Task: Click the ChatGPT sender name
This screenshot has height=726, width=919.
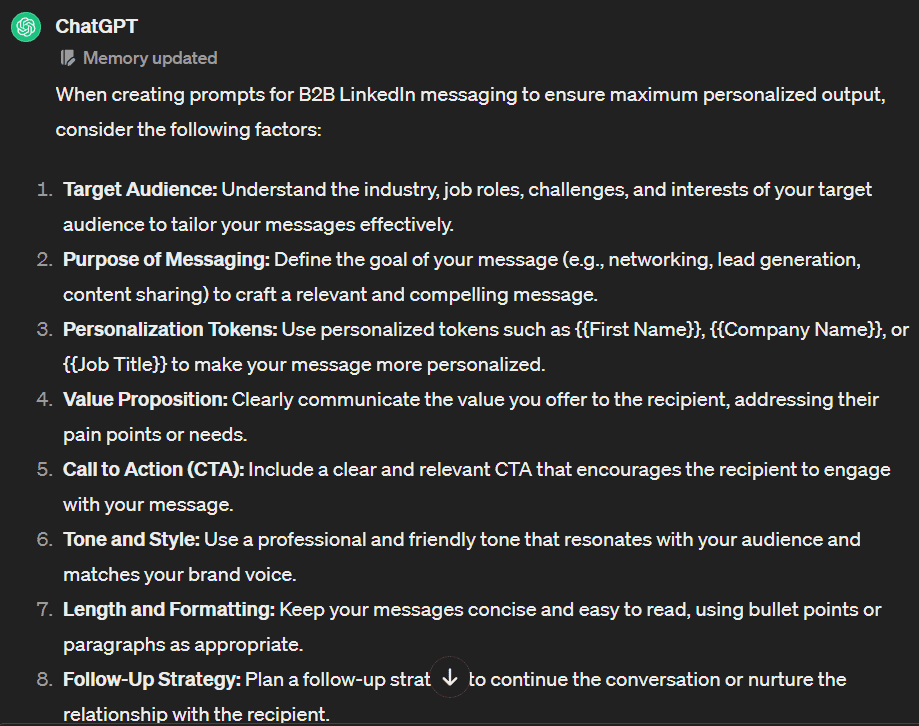Action: 96,26
